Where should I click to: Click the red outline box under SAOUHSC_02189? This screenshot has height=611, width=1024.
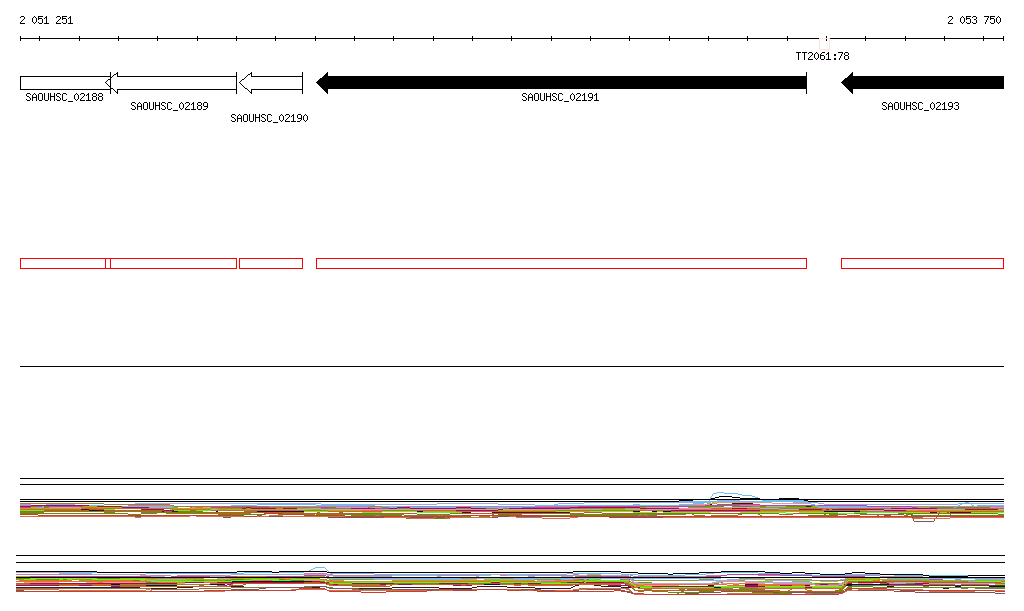[173, 263]
